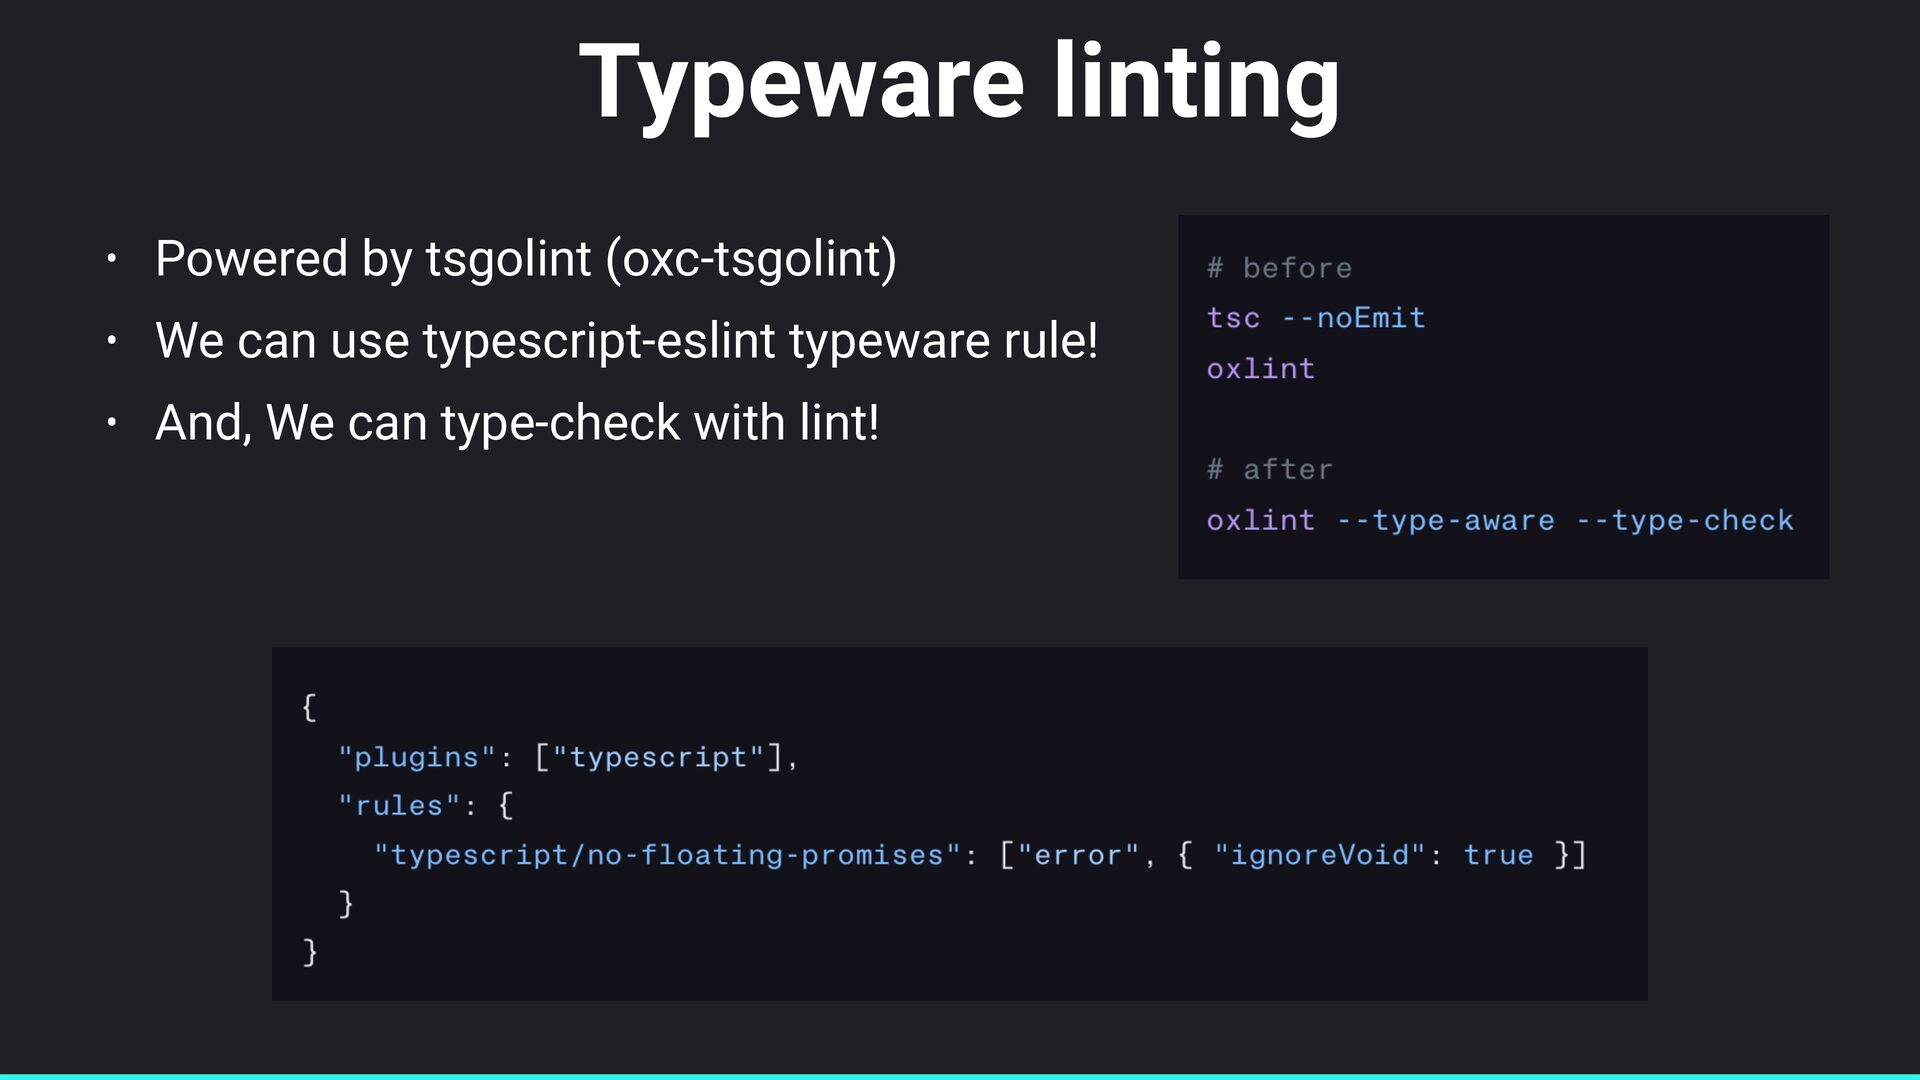Click the '--type-aware' flag in command

point(1445,520)
